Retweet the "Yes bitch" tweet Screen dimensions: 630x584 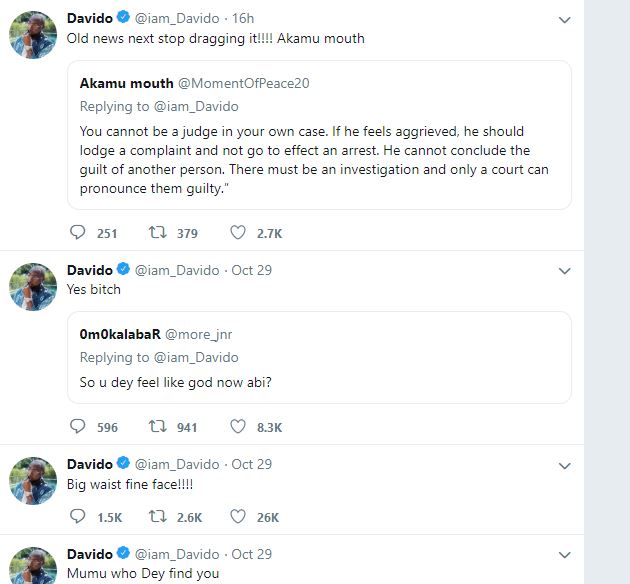(x=157, y=427)
